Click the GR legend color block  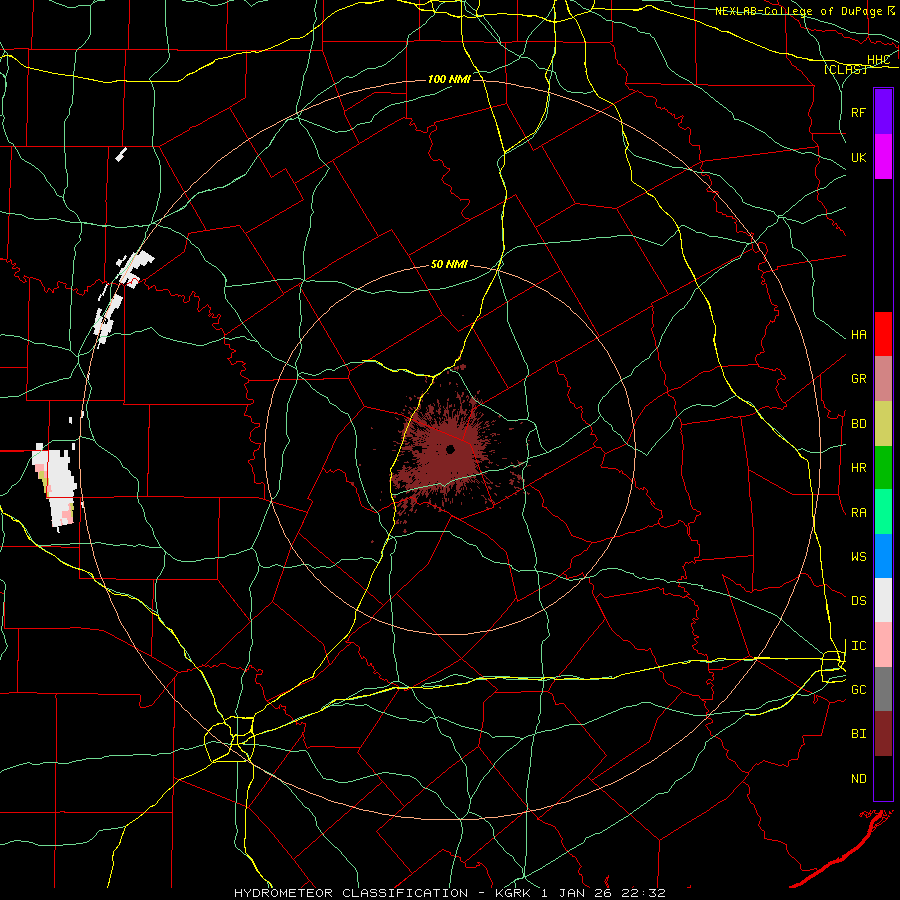pos(883,379)
